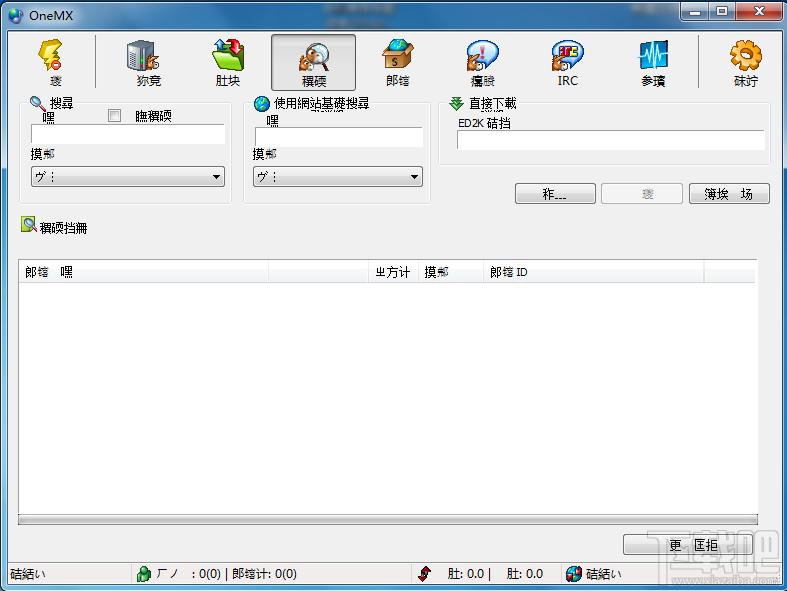The width and height of the screenshot is (787, 591).
Task: Click the second 0.0 transfer speed value
Action: [x=534, y=573]
